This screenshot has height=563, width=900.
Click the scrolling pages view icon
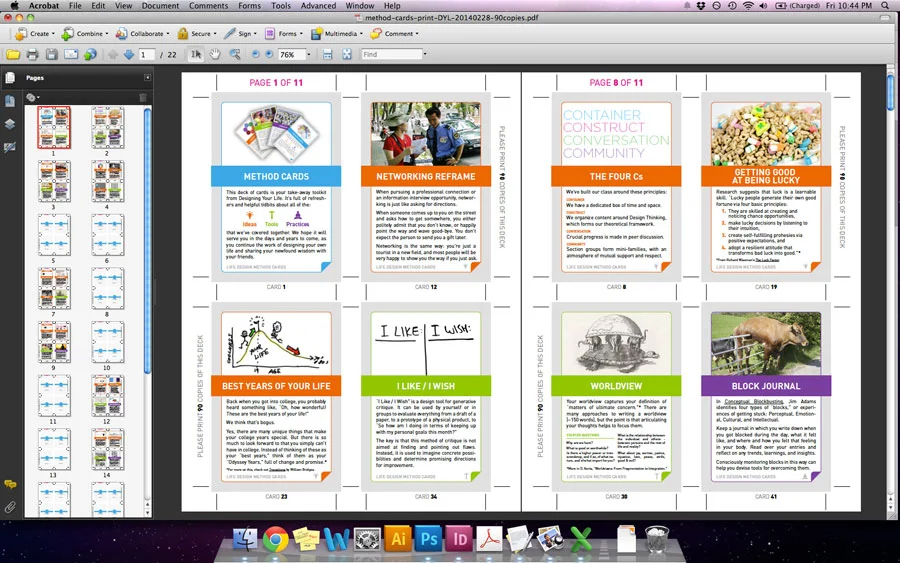tap(327, 55)
